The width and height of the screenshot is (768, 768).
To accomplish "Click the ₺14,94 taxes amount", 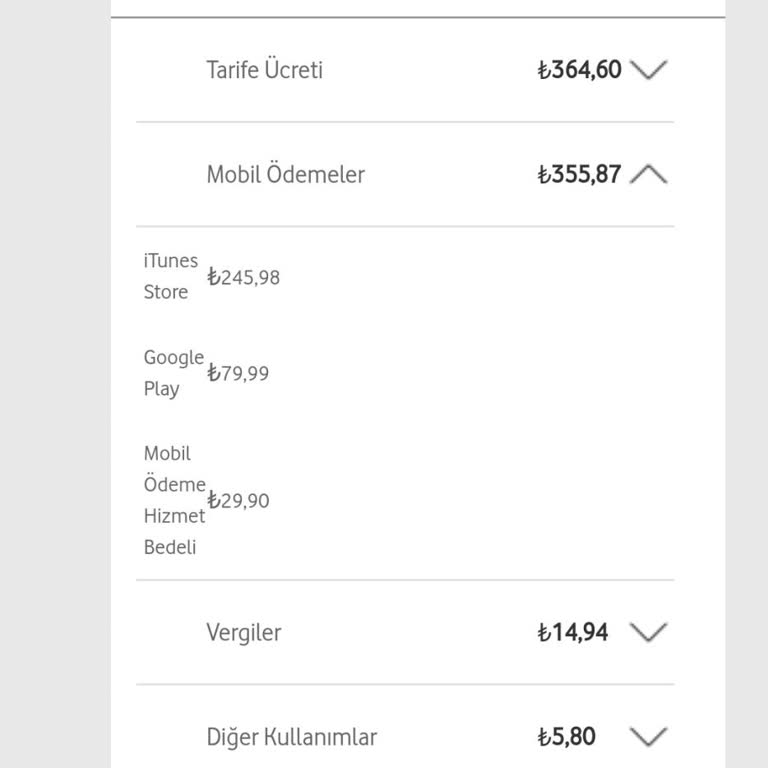I will click(572, 632).
